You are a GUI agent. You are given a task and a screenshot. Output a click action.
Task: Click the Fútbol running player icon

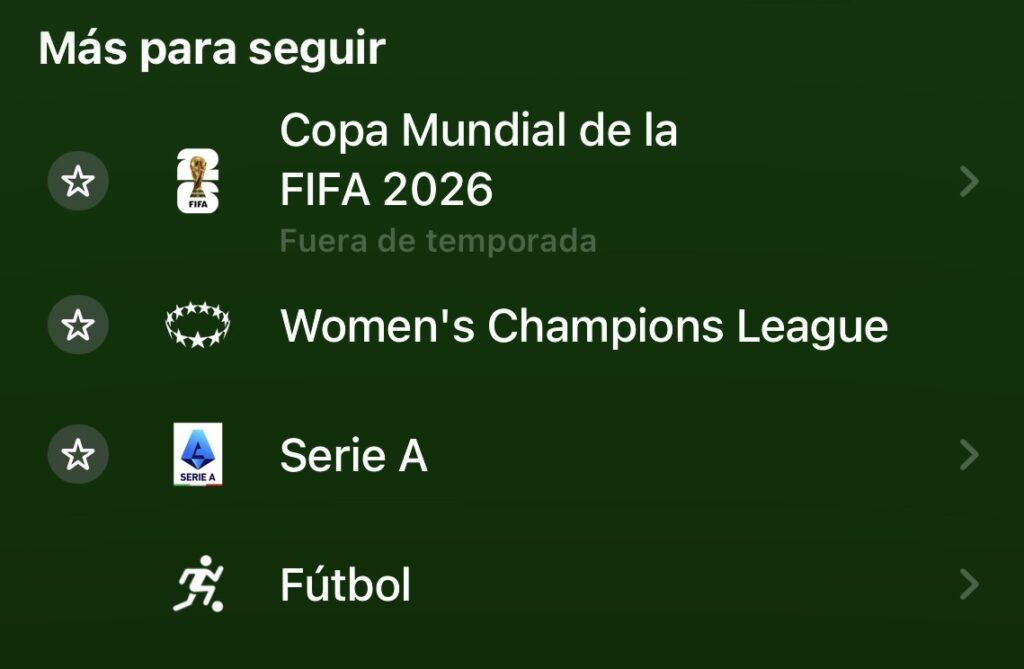[x=198, y=584]
